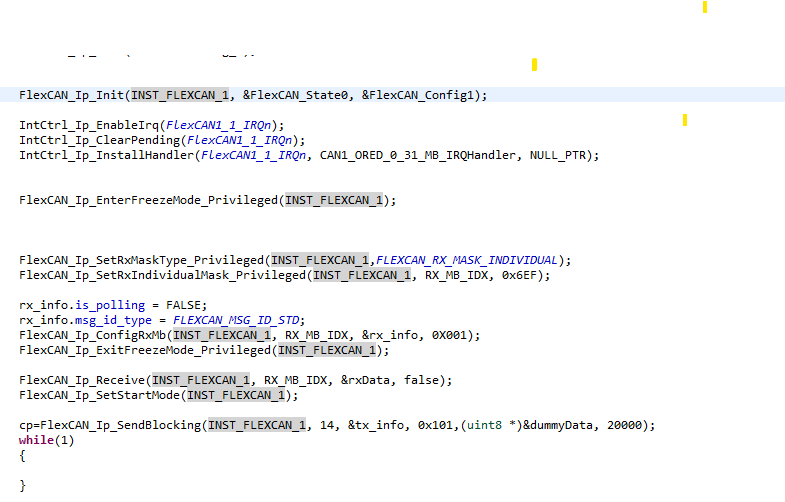Click the lowercase false argument
The height and width of the screenshot is (502, 785).
421,380
